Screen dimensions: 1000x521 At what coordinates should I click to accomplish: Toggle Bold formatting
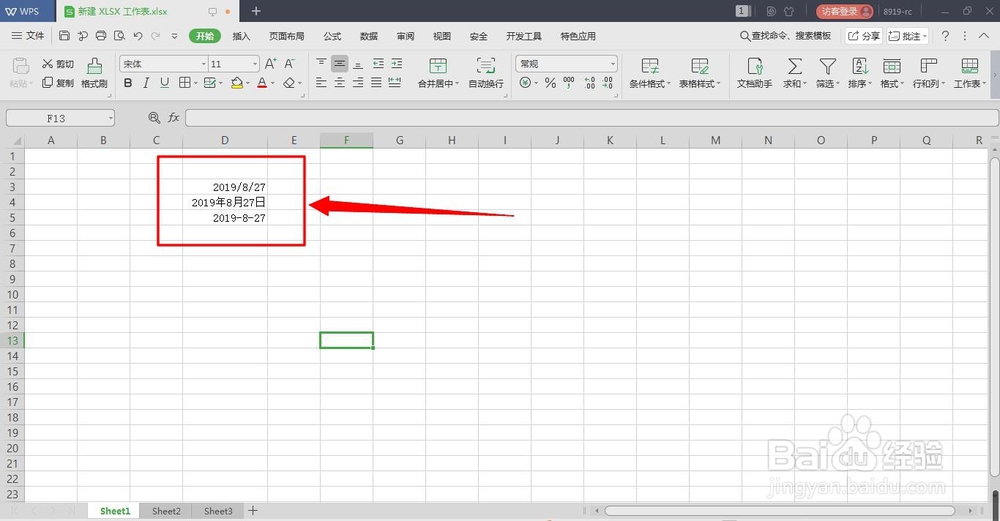[128, 83]
